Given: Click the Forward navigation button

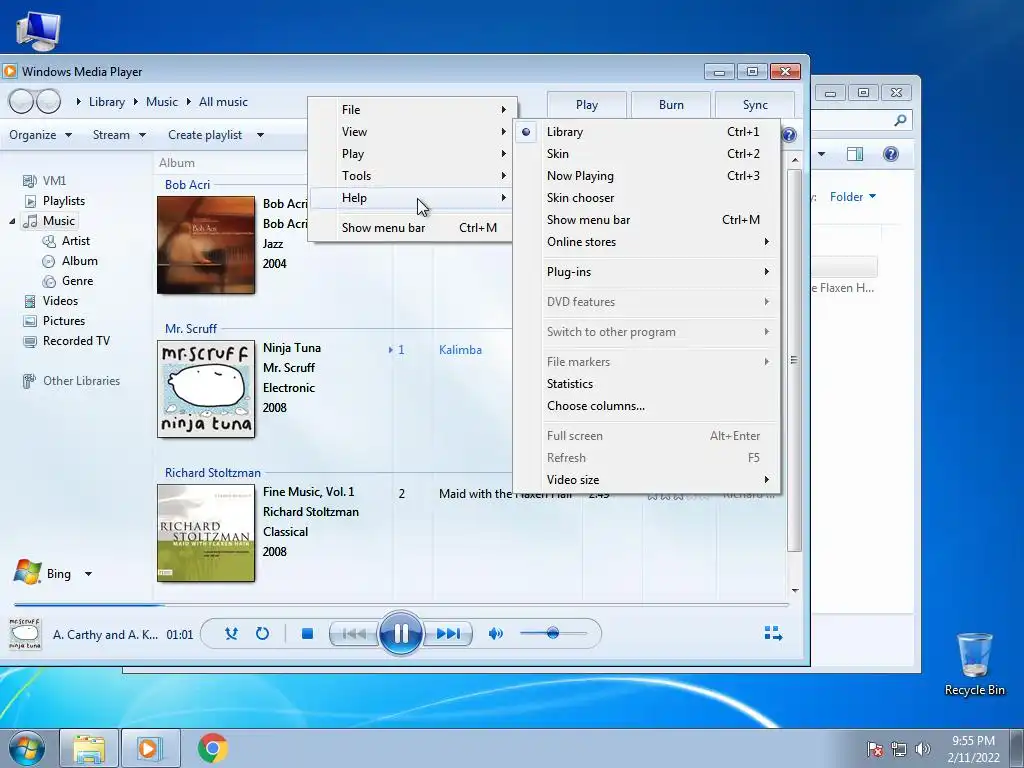Looking at the screenshot, I should pos(48,101).
